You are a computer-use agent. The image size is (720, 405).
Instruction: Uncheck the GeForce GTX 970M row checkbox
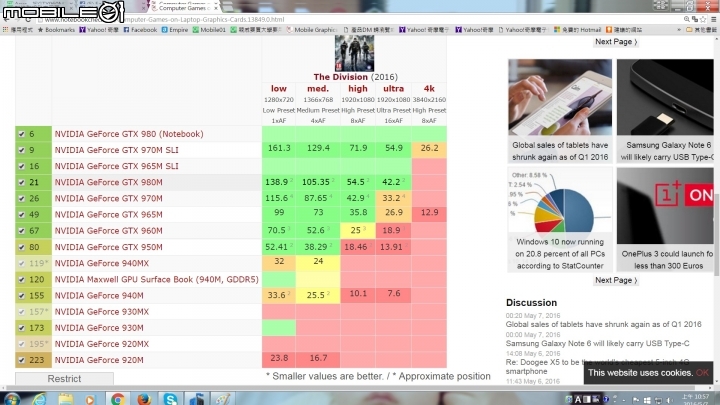22,198
